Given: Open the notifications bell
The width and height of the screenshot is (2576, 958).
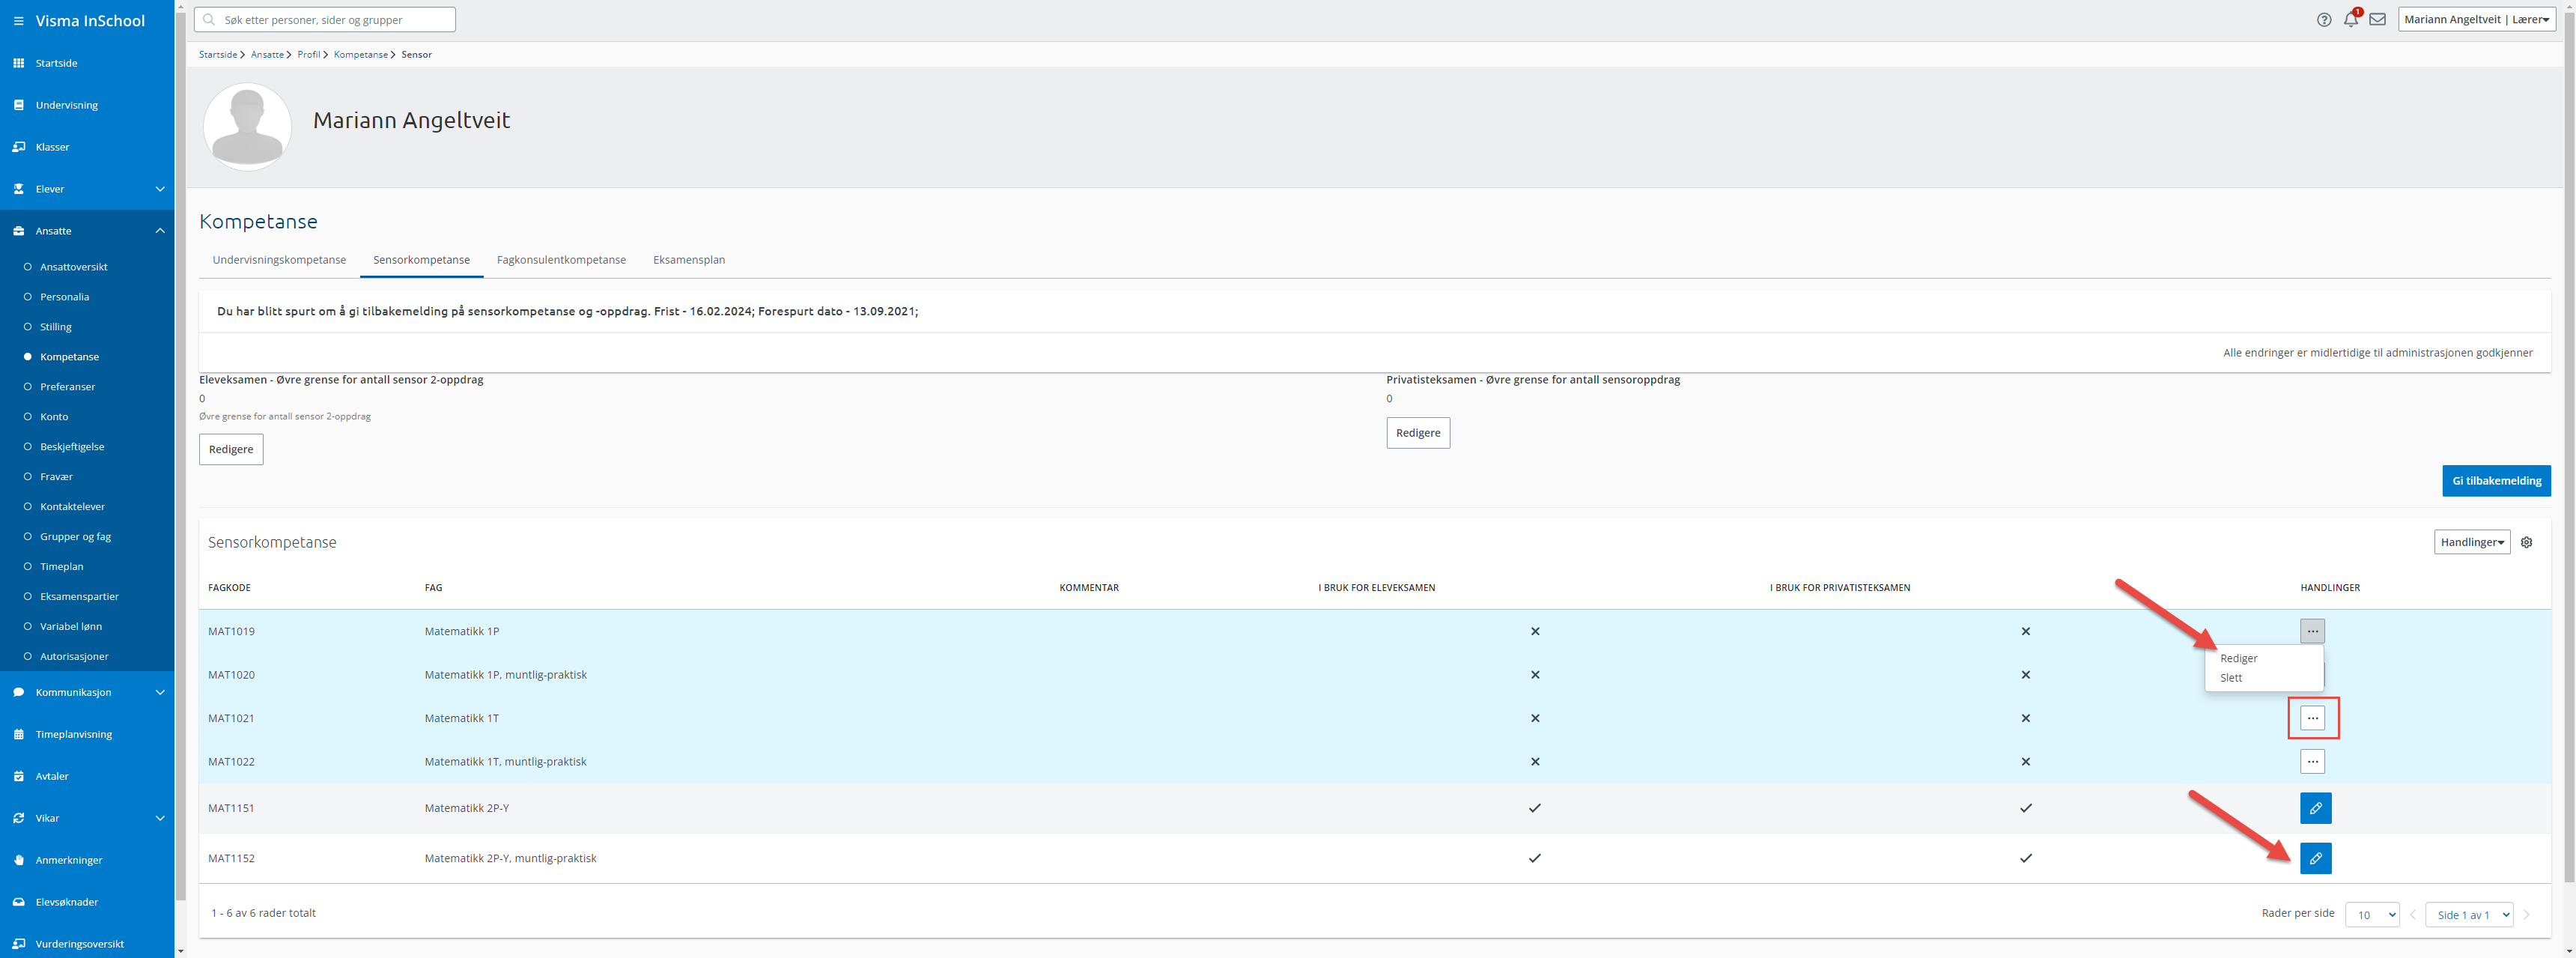Looking at the screenshot, I should (2351, 20).
